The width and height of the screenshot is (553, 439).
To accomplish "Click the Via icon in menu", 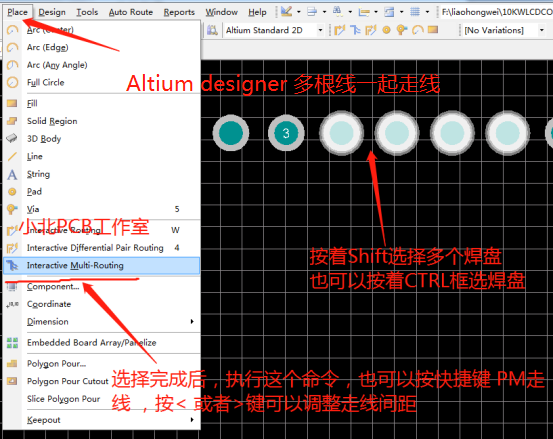I will point(12,209).
